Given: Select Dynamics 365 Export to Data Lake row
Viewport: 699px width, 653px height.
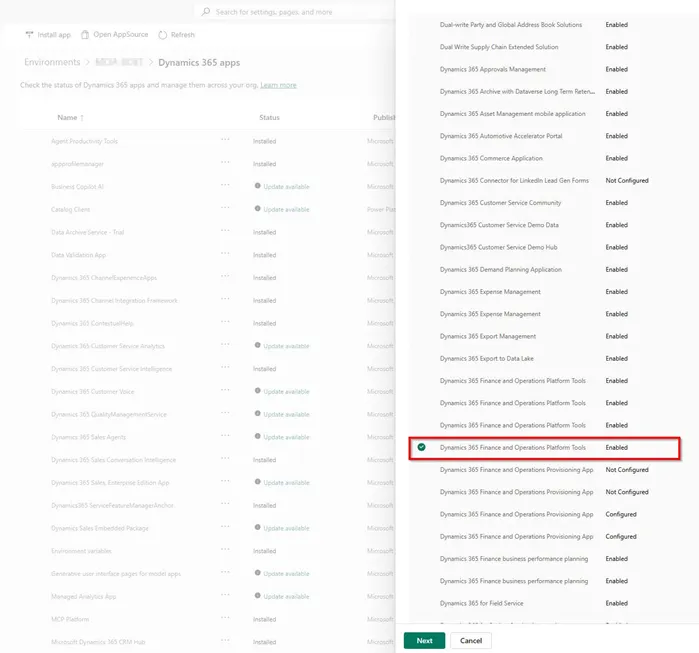Looking at the screenshot, I should point(545,358).
